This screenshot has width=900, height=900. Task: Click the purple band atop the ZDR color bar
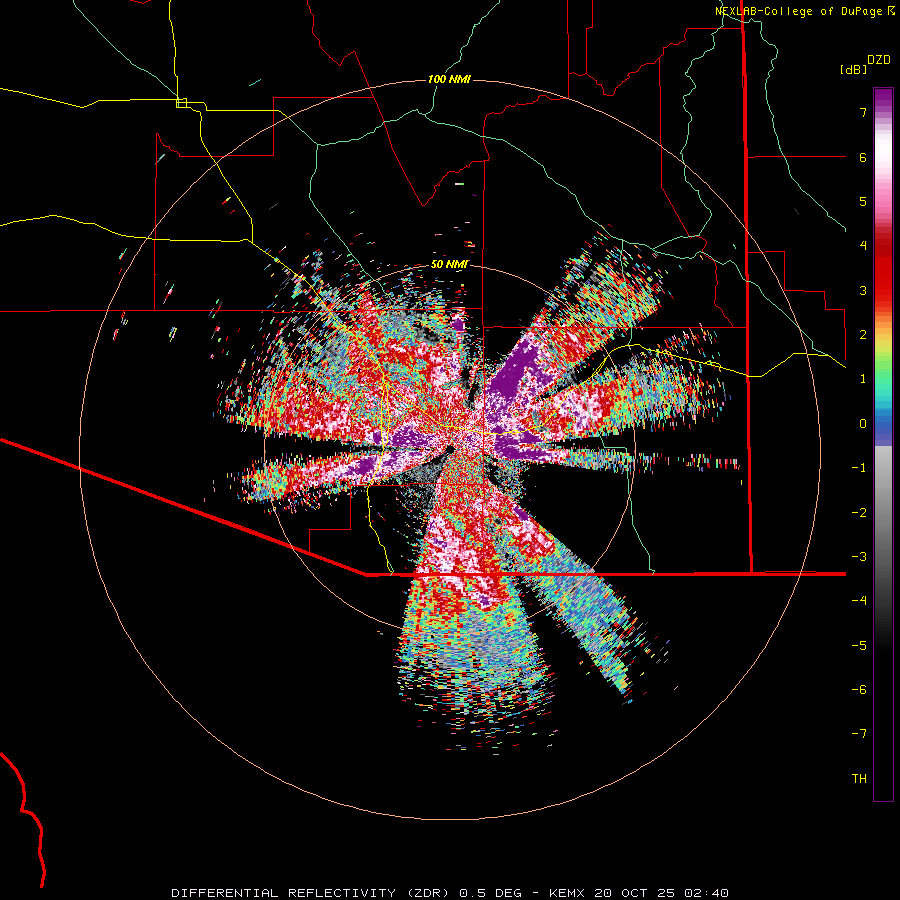coord(883,99)
